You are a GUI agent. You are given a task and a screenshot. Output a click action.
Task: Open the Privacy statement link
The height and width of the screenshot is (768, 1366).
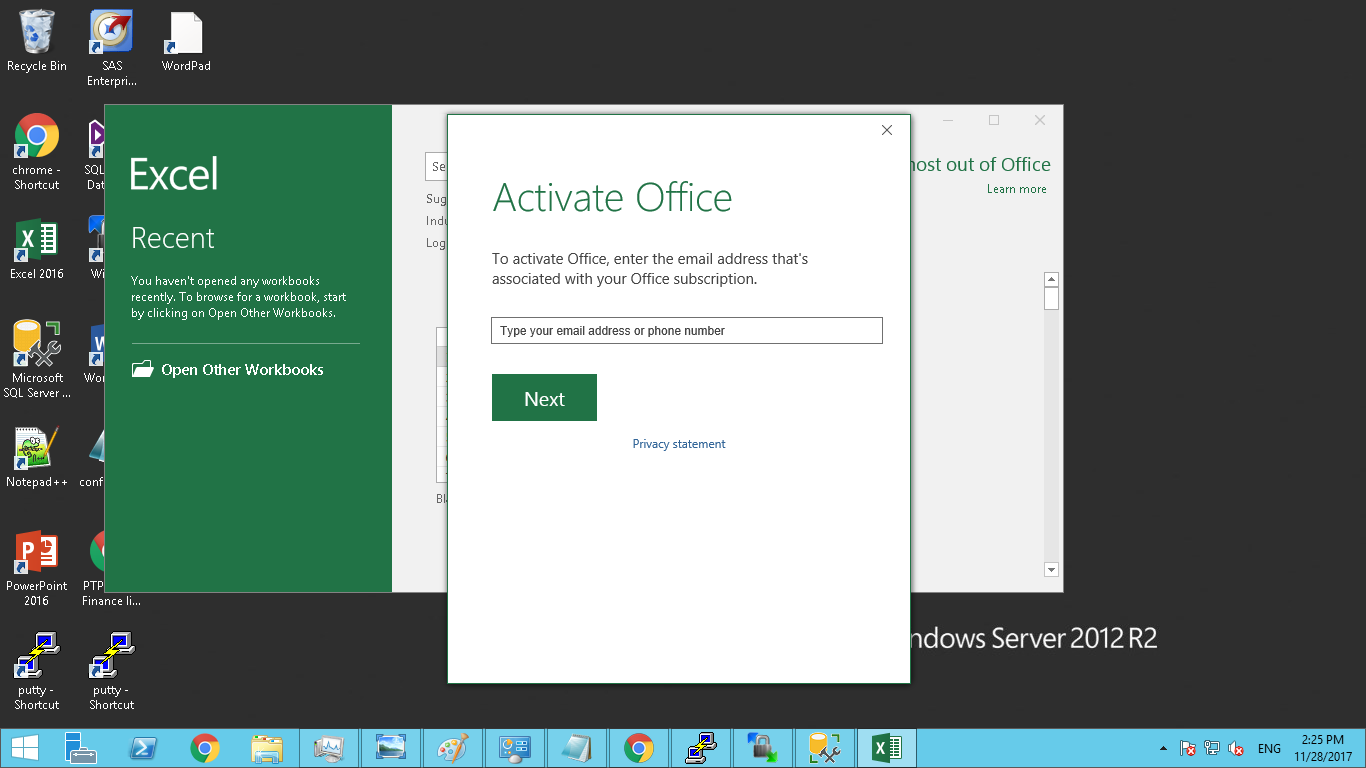tap(679, 444)
